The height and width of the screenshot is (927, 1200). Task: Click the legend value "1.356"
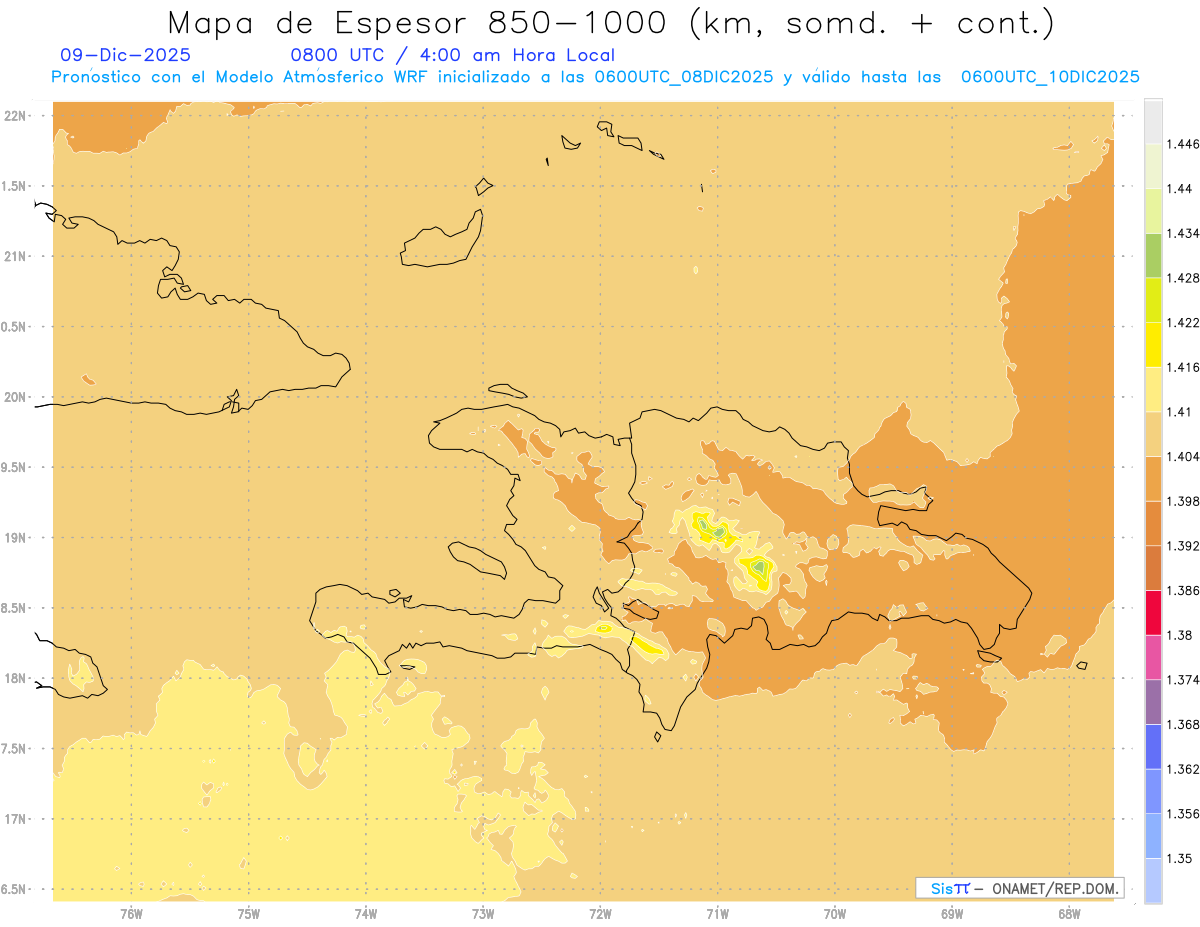tap(1183, 814)
